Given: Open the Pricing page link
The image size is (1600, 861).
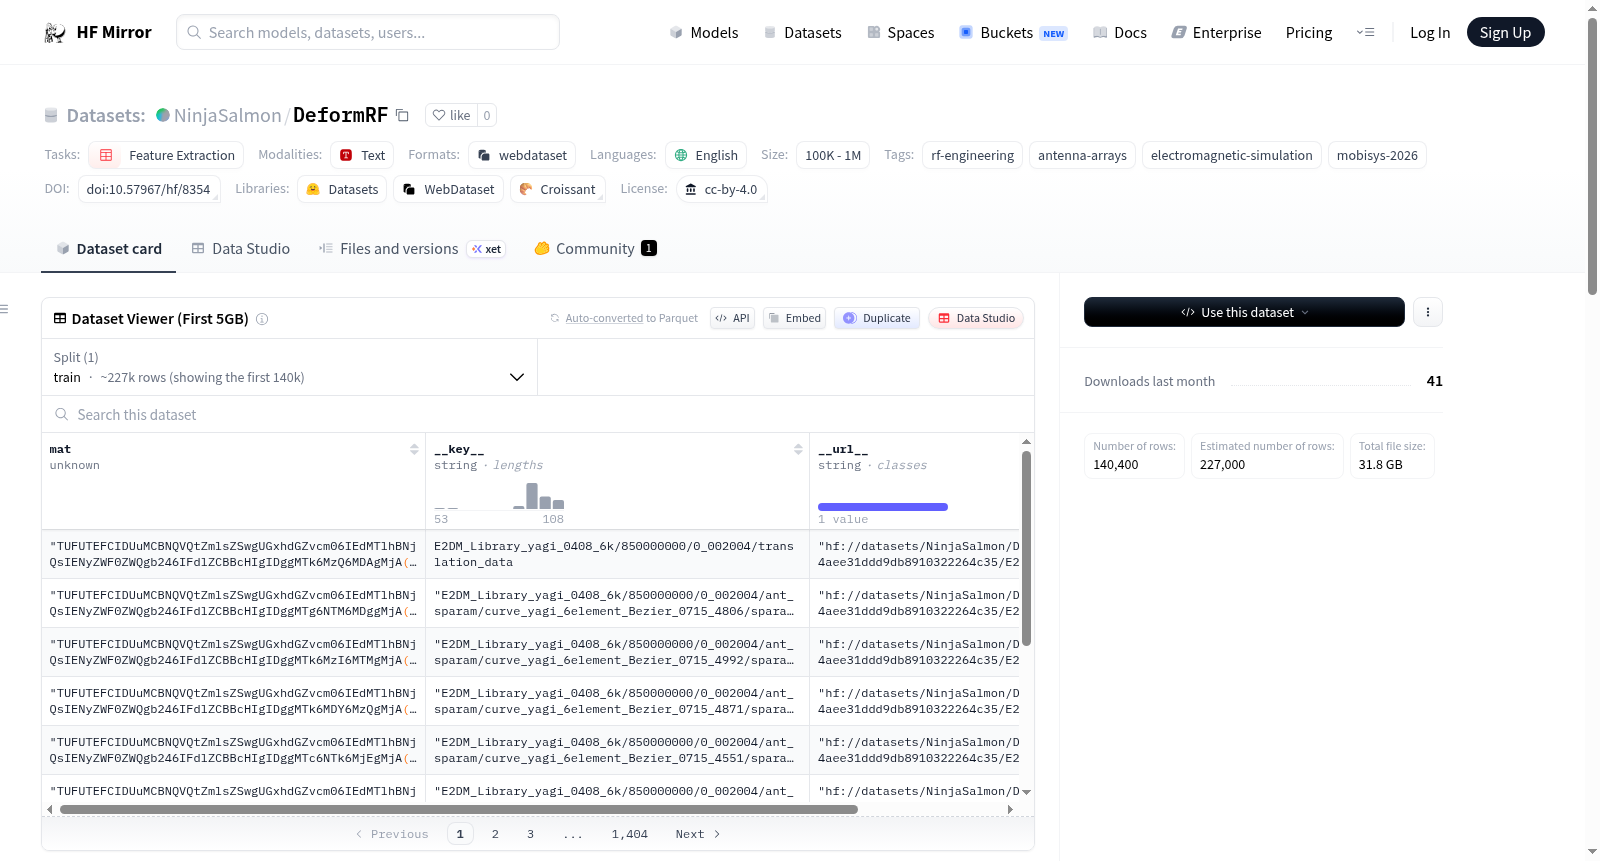Looking at the screenshot, I should pyautogui.click(x=1309, y=33).
